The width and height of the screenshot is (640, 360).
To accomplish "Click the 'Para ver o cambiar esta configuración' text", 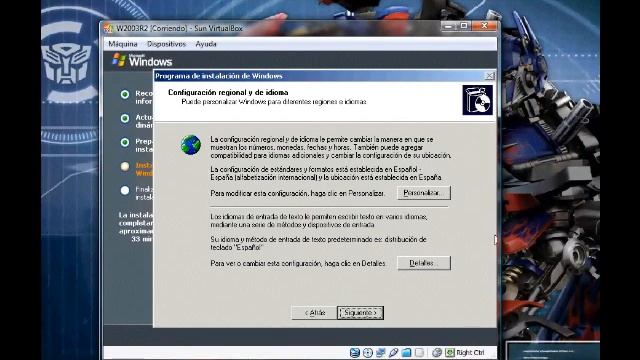I will pos(298,264).
